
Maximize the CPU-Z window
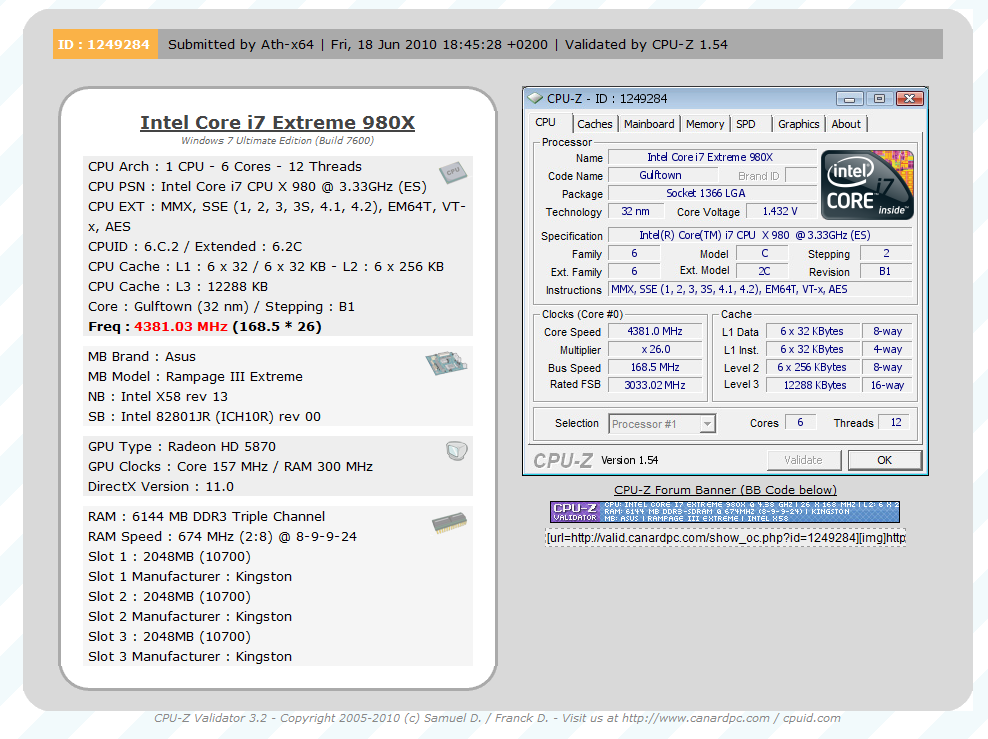point(879,99)
